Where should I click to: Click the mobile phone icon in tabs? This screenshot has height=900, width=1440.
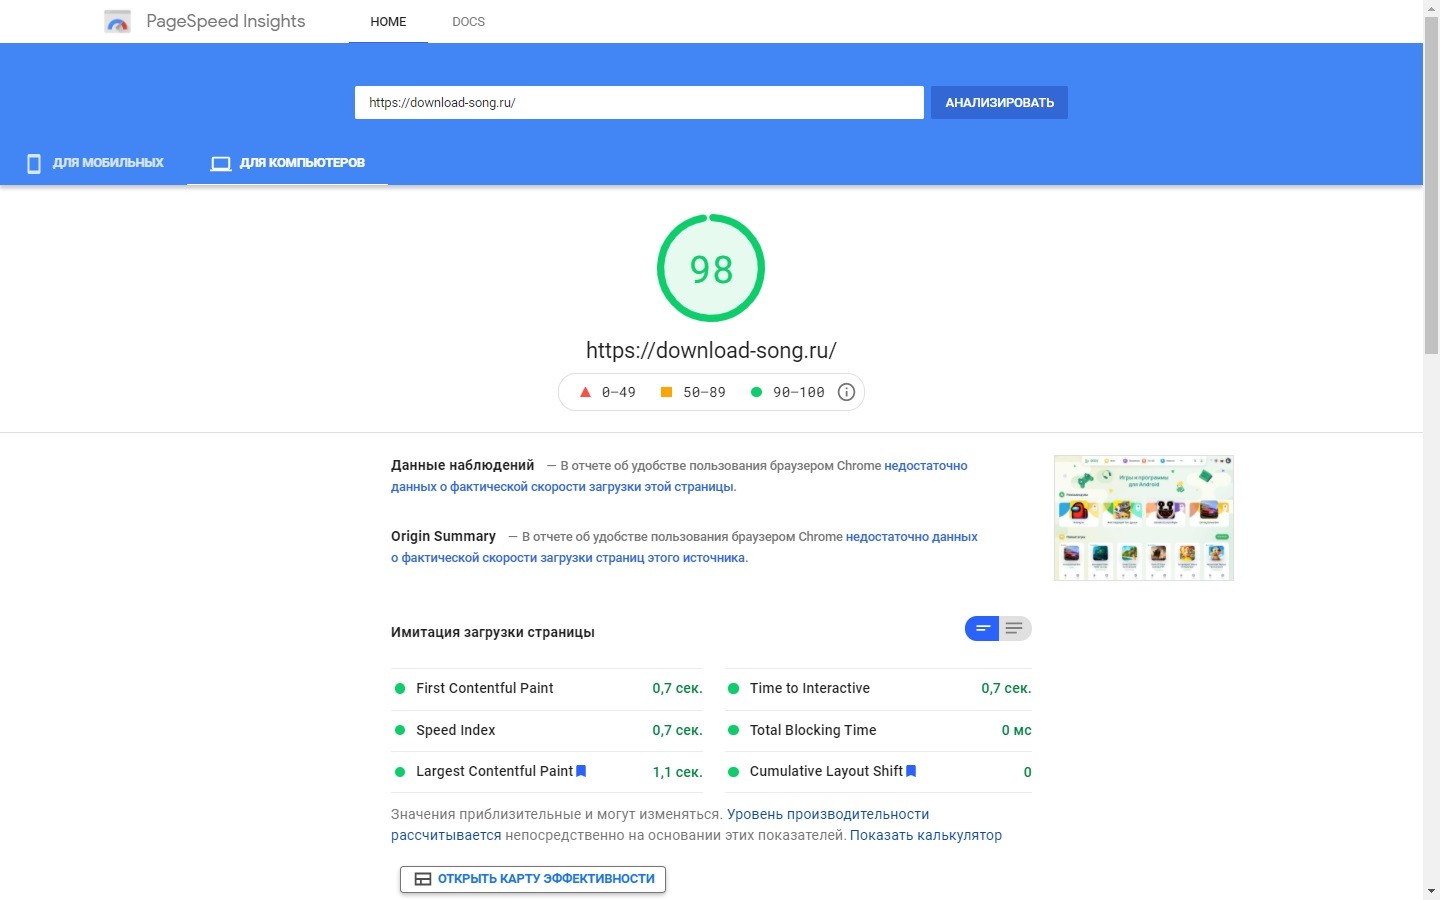34,163
